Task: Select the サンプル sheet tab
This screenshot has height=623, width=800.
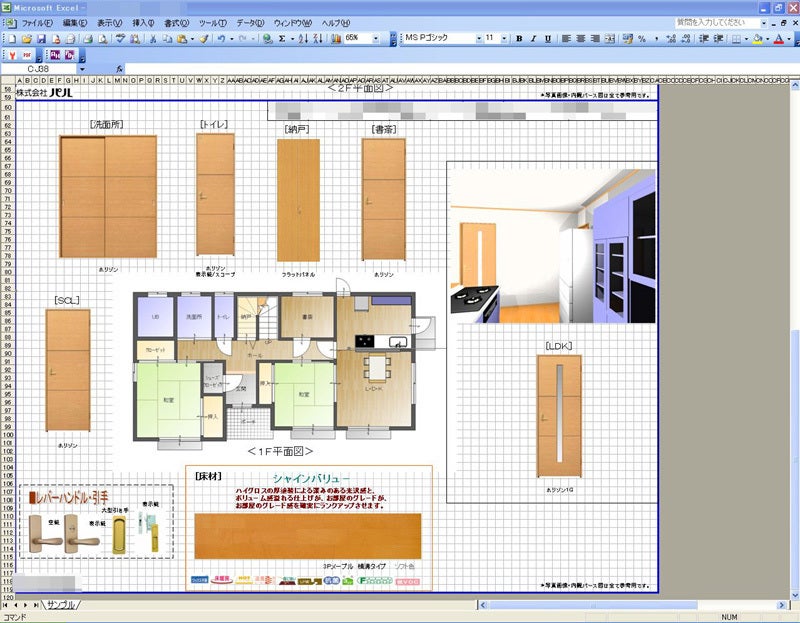Action: pos(61,605)
